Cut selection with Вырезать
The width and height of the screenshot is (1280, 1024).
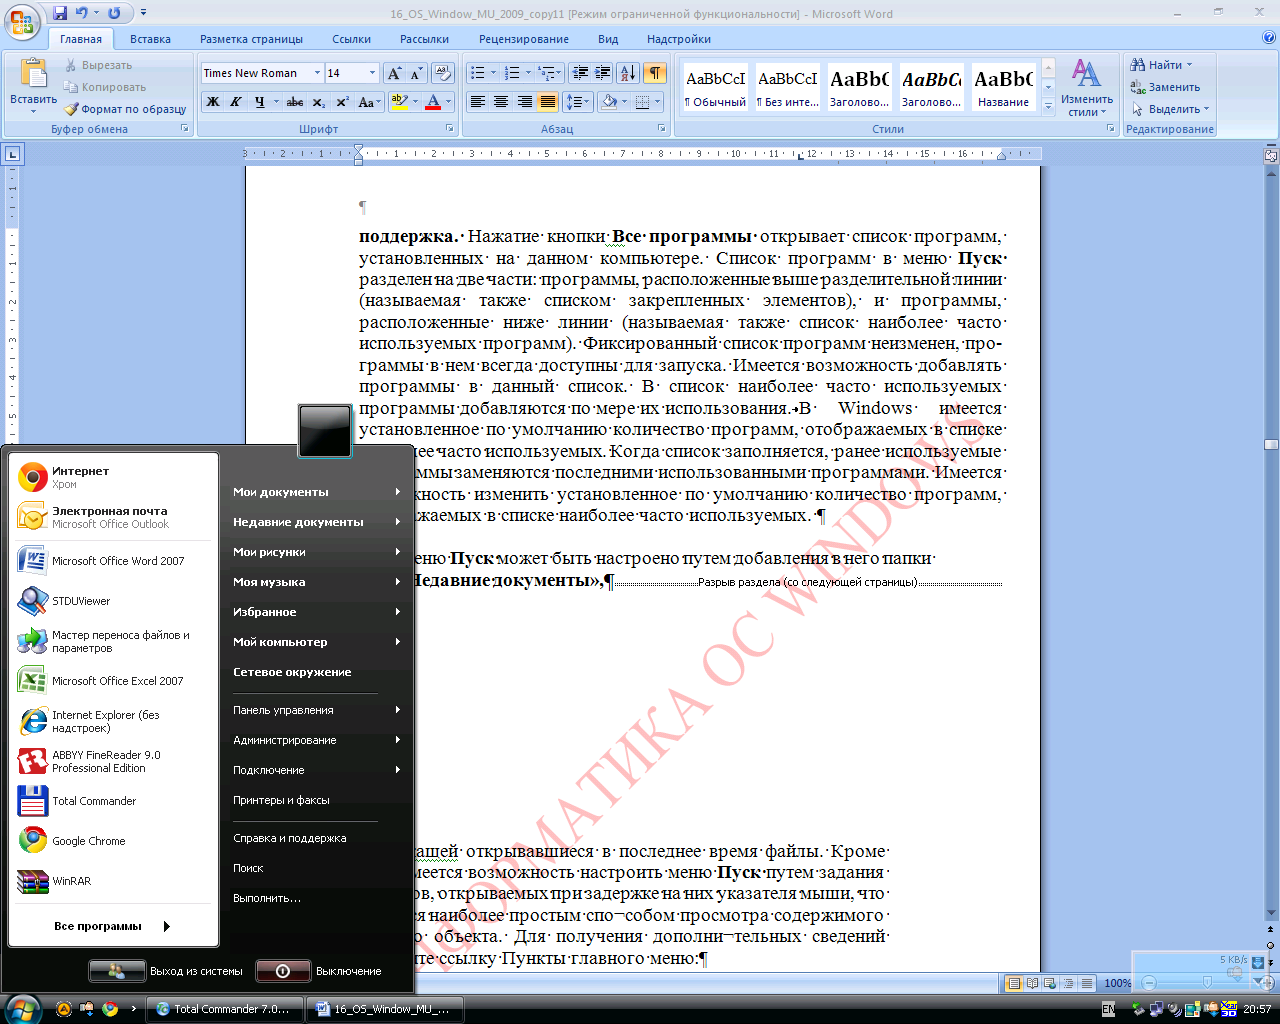(98, 65)
